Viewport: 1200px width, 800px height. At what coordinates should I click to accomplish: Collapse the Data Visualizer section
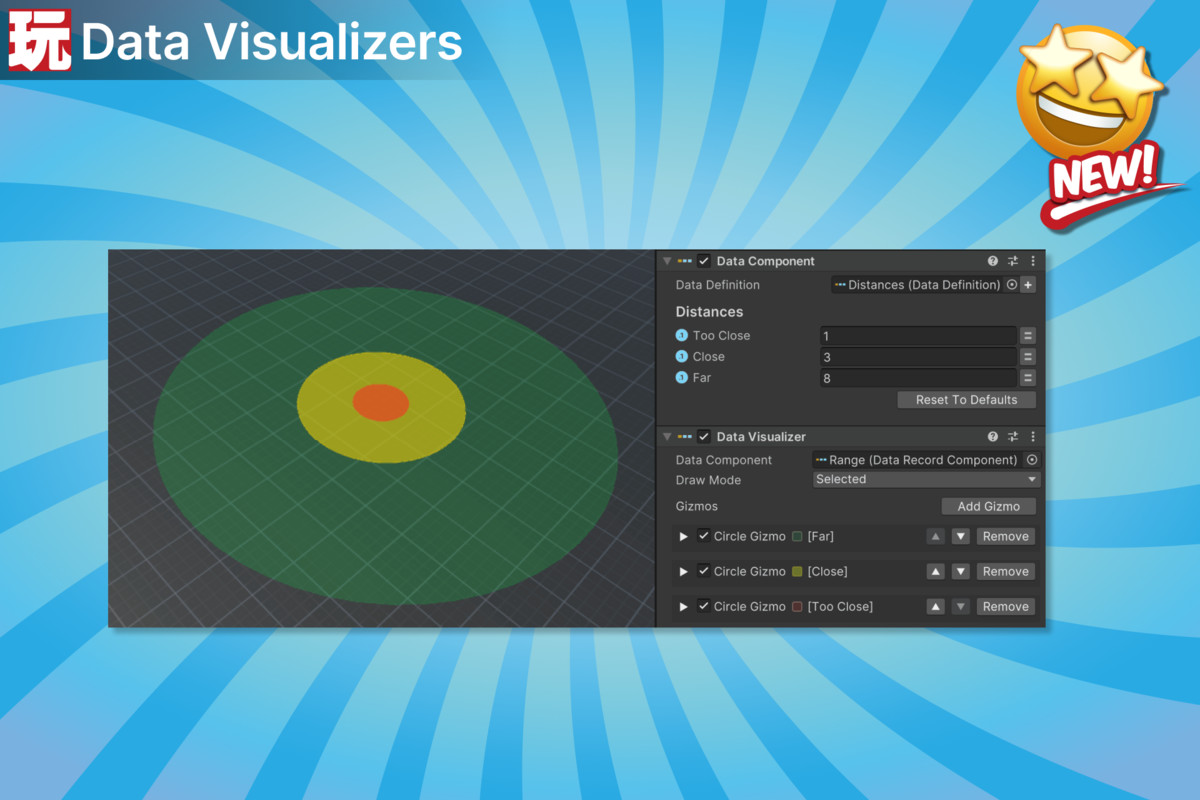[667, 438]
